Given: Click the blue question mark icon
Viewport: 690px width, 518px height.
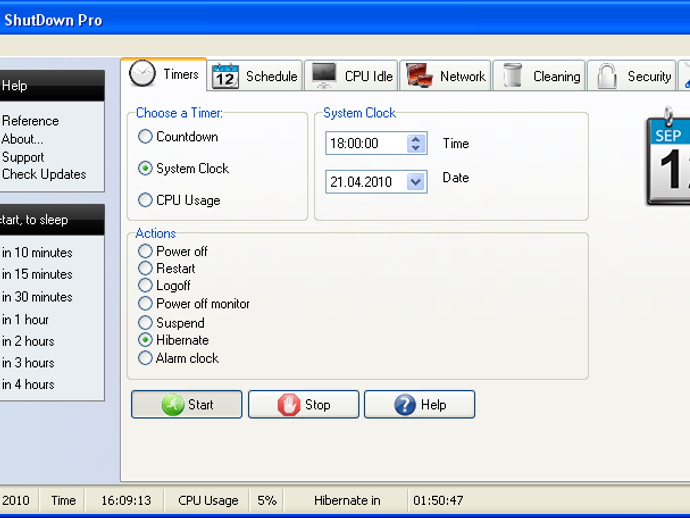Looking at the screenshot, I should (x=405, y=404).
